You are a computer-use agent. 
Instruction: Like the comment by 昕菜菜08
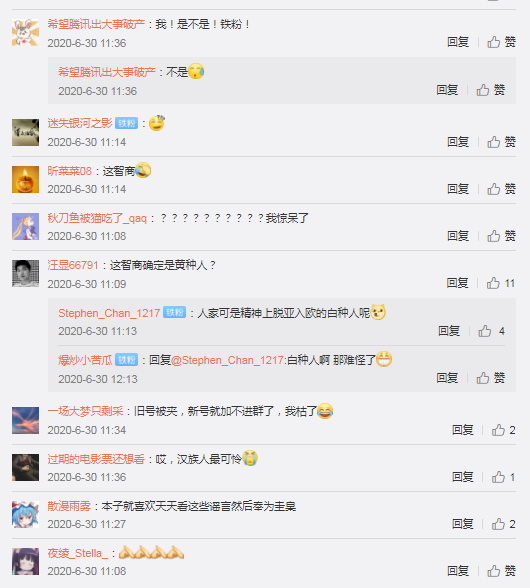[x=501, y=189]
